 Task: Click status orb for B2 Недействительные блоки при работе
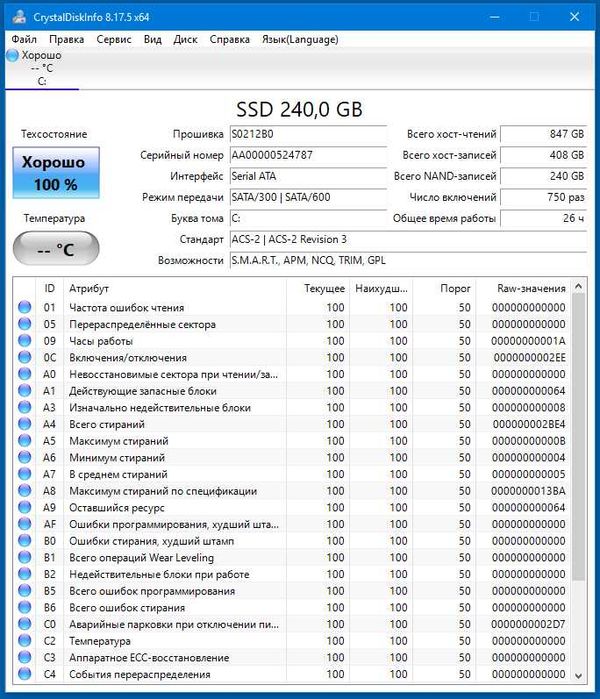click(25, 574)
